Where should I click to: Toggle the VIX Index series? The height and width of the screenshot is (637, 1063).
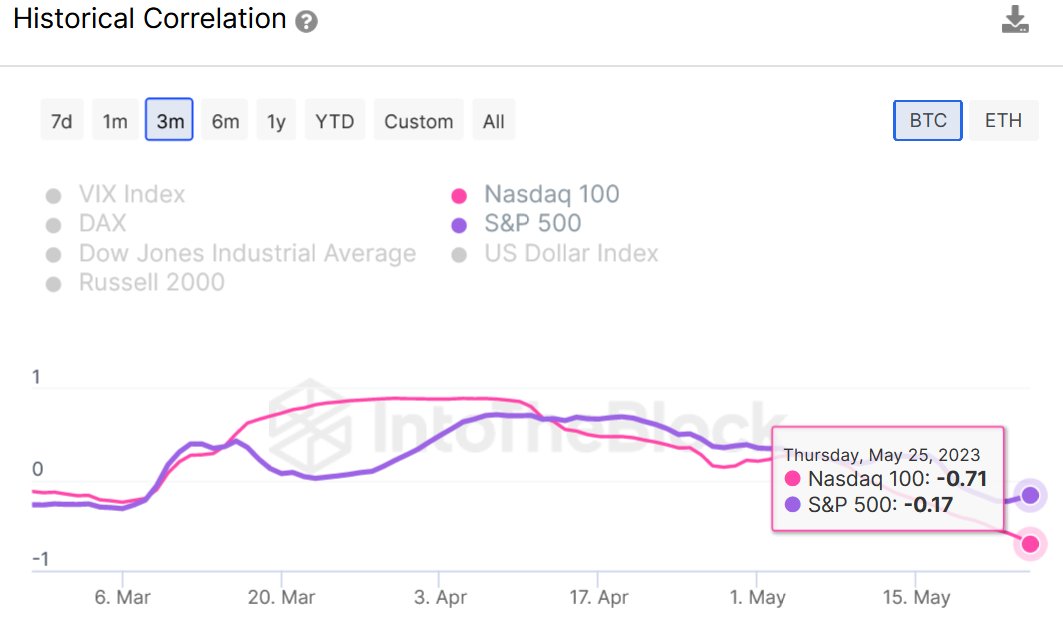click(x=131, y=195)
